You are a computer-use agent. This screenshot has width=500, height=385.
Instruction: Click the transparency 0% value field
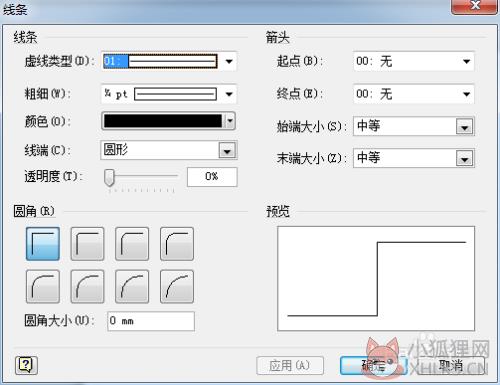pyautogui.click(x=212, y=177)
